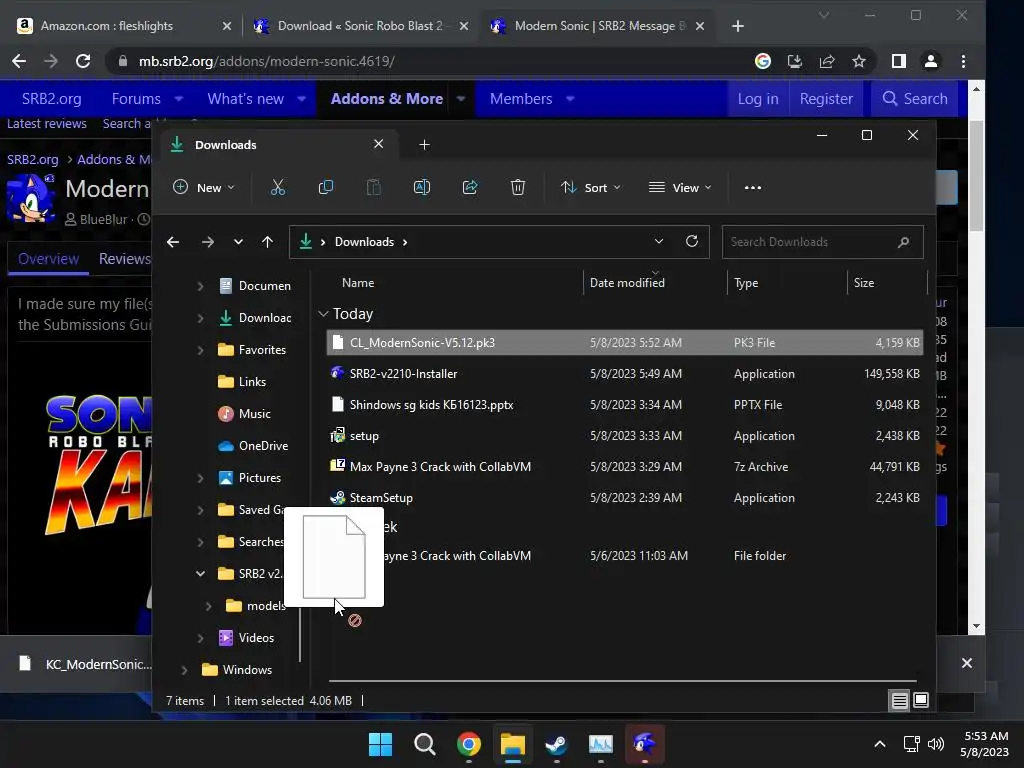Go back in File Explorer

click(173, 242)
